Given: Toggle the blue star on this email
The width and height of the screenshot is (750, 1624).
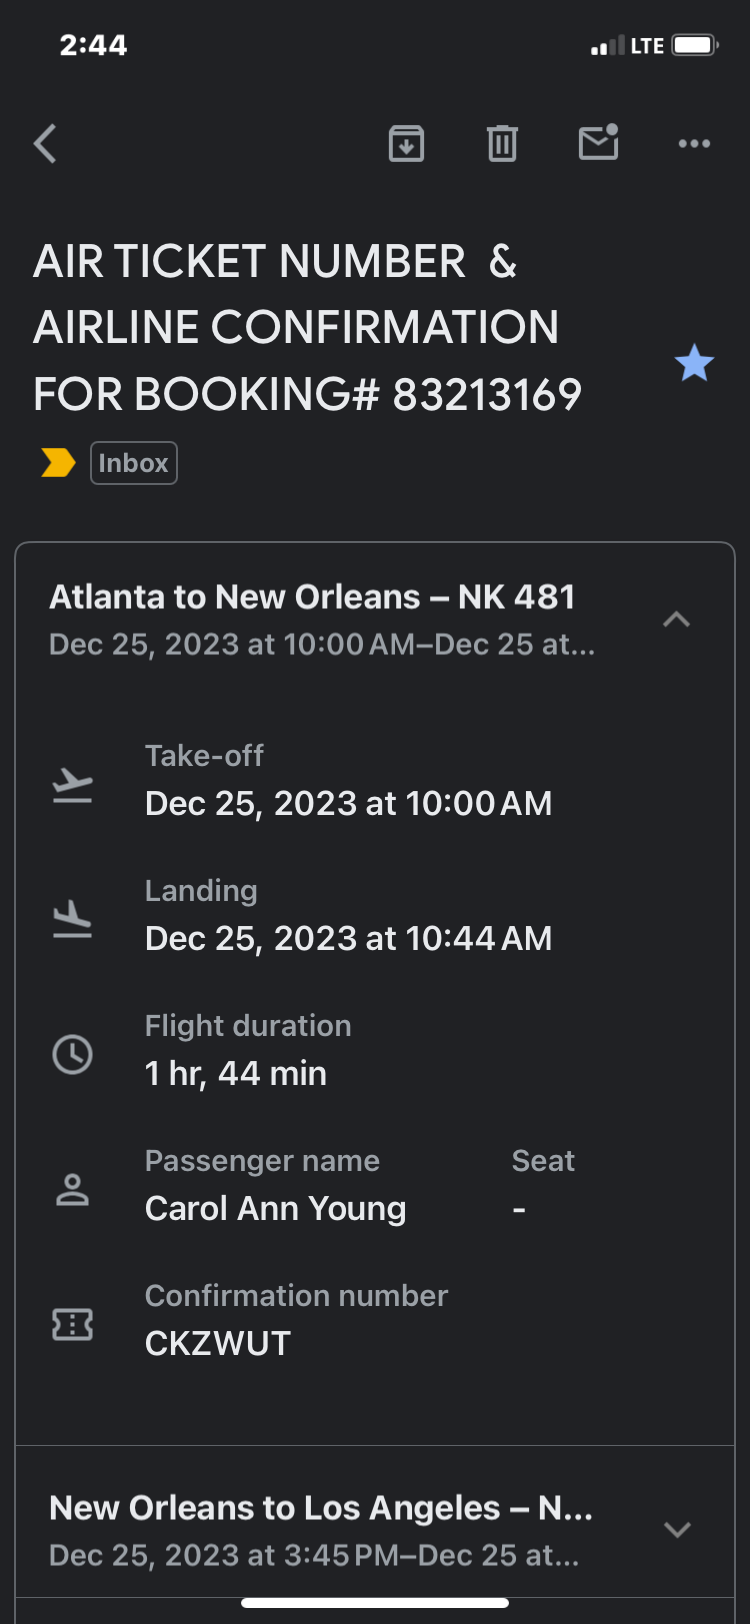Looking at the screenshot, I should pyautogui.click(x=694, y=363).
